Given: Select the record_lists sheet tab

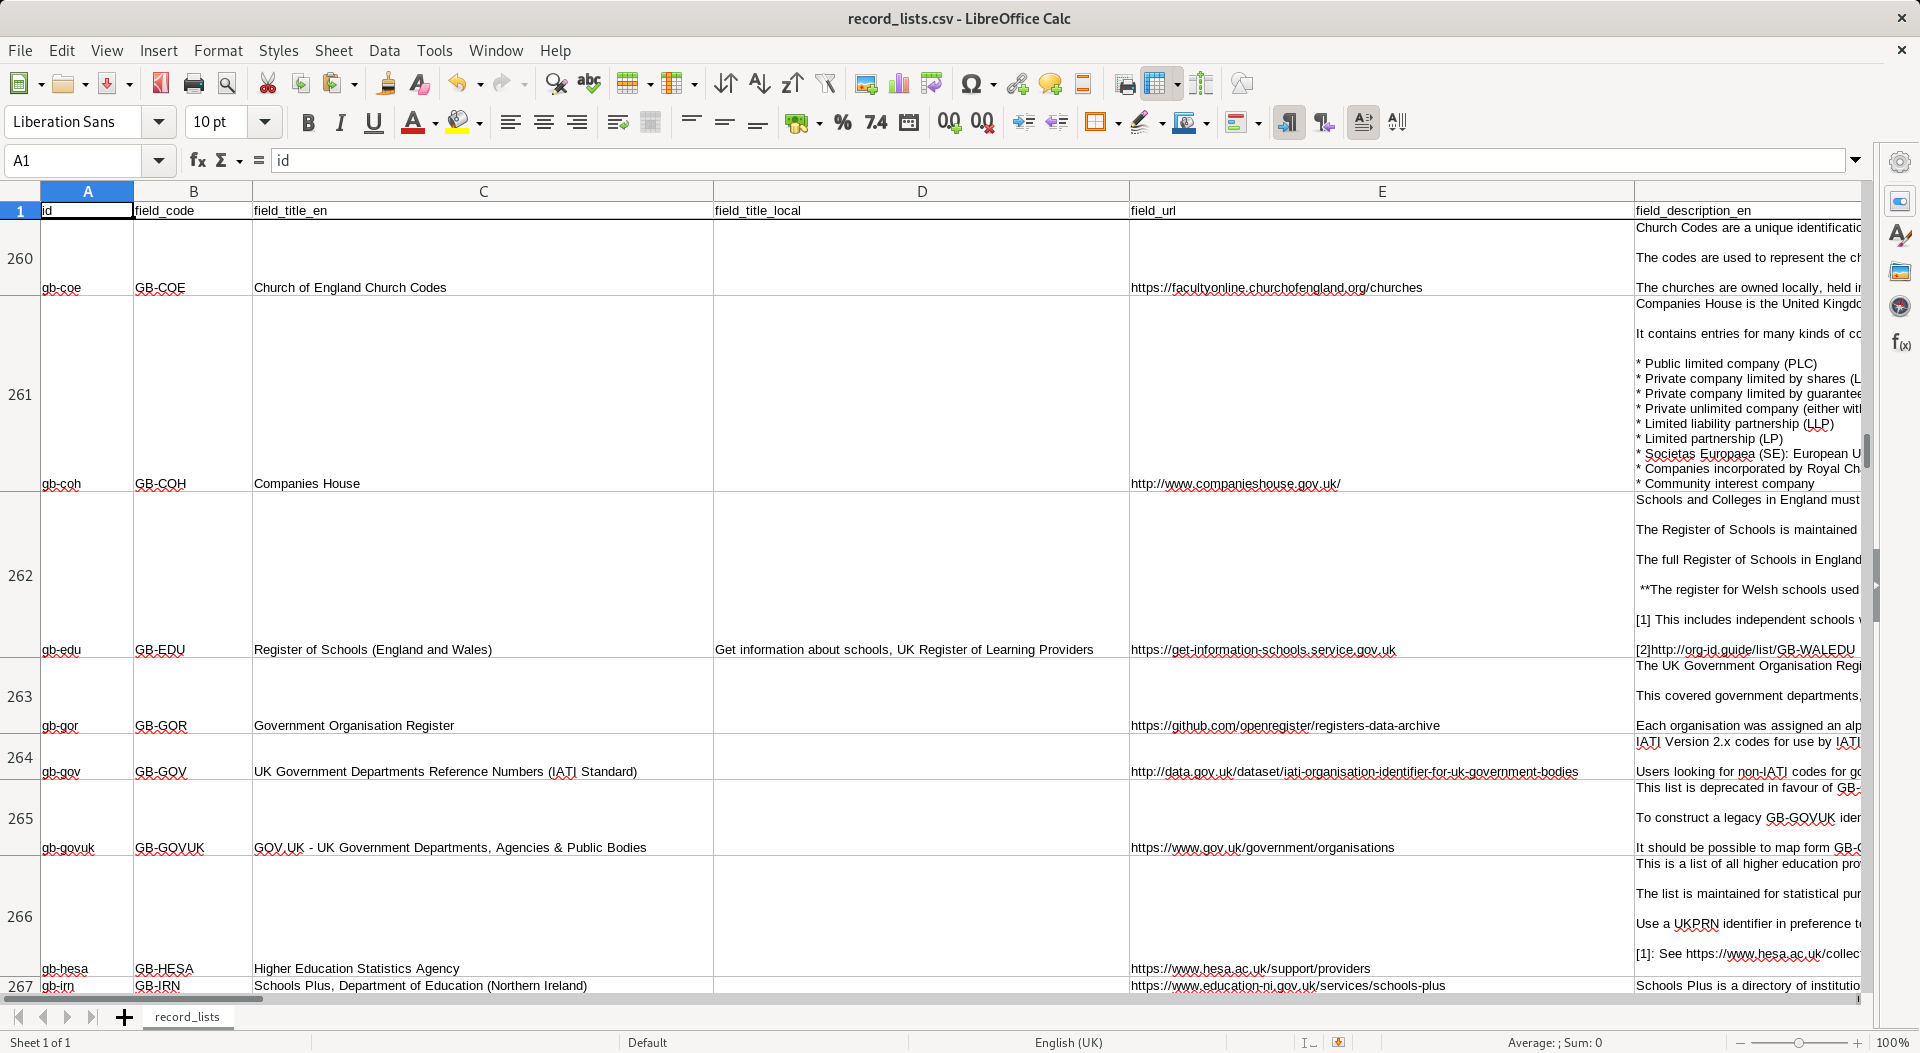Looking at the screenshot, I should click(x=187, y=1017).
